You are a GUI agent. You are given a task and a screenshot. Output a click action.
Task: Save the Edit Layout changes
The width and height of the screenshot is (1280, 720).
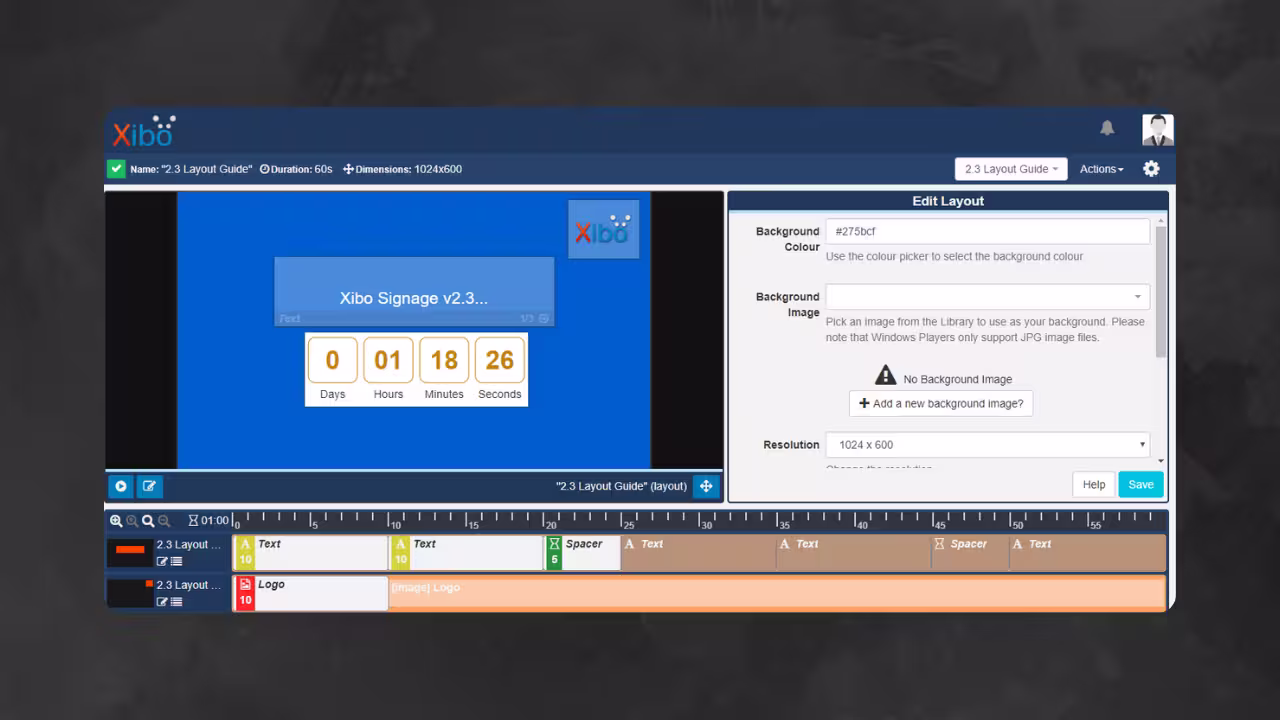(x=1140, y=484)
